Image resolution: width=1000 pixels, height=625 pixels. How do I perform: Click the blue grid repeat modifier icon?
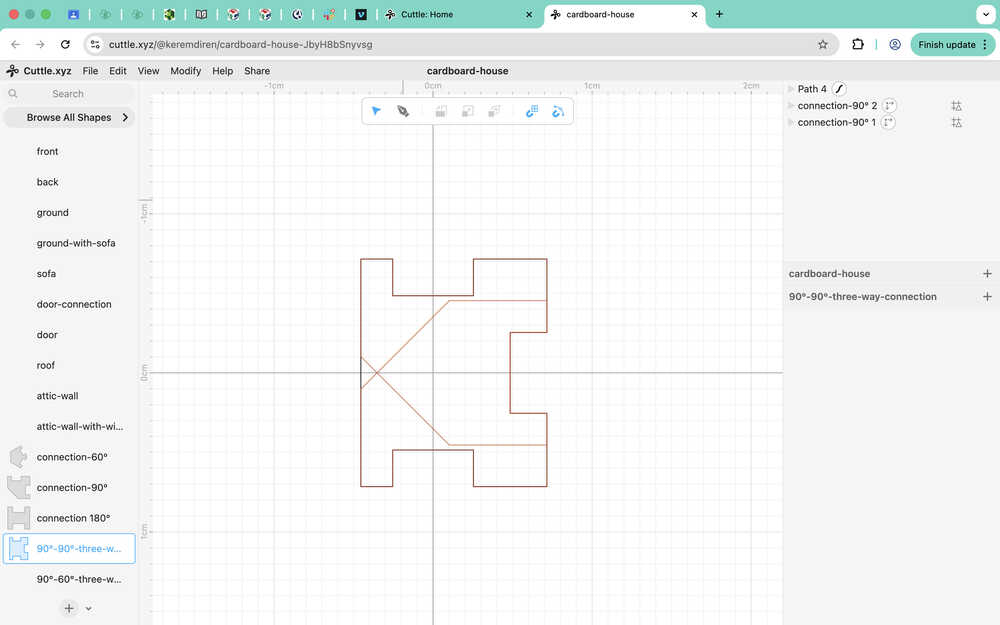pos(532,112)
